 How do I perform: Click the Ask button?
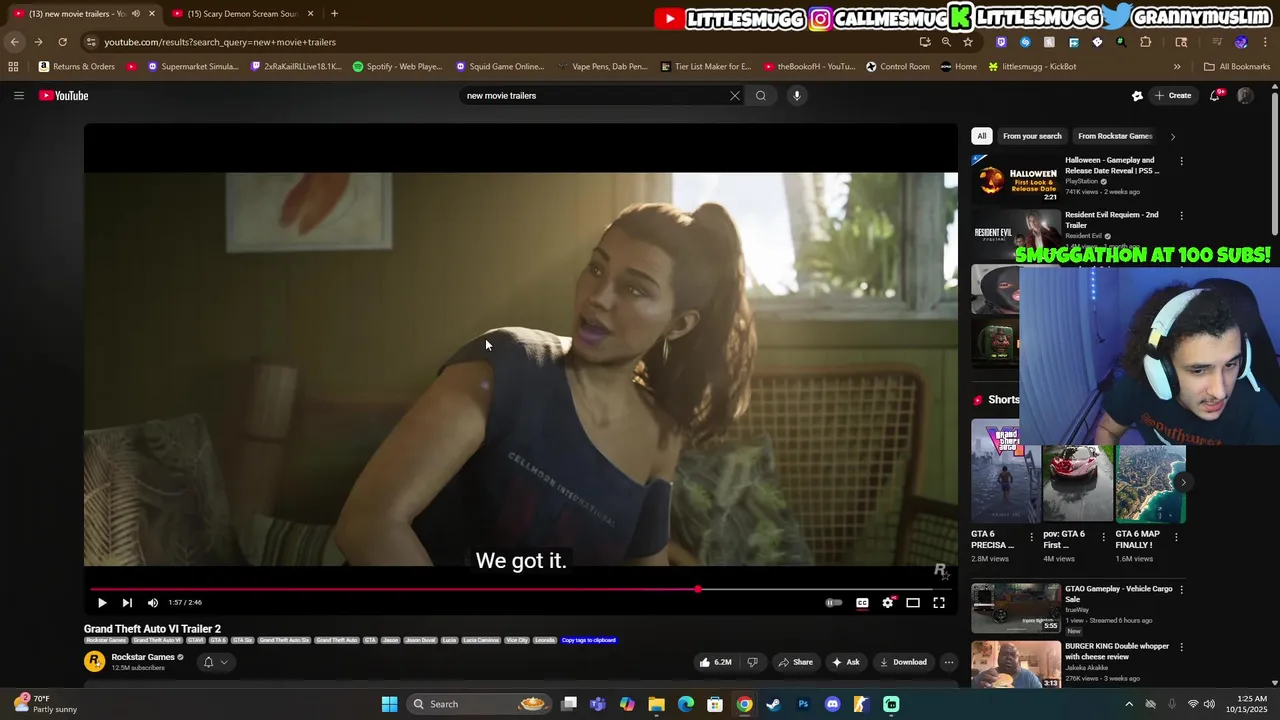[x=846, y=662]
